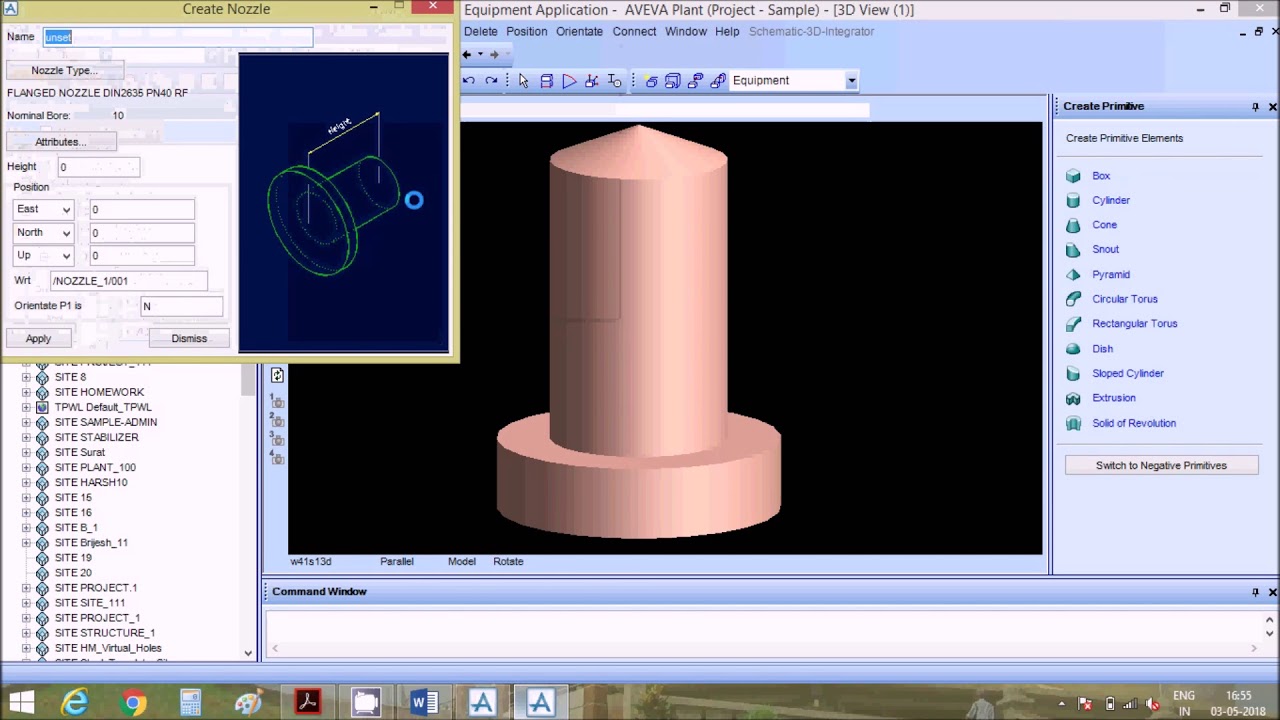Open the Window menu
Screen dimensions: 1280x720
click(x=686, y=31)
